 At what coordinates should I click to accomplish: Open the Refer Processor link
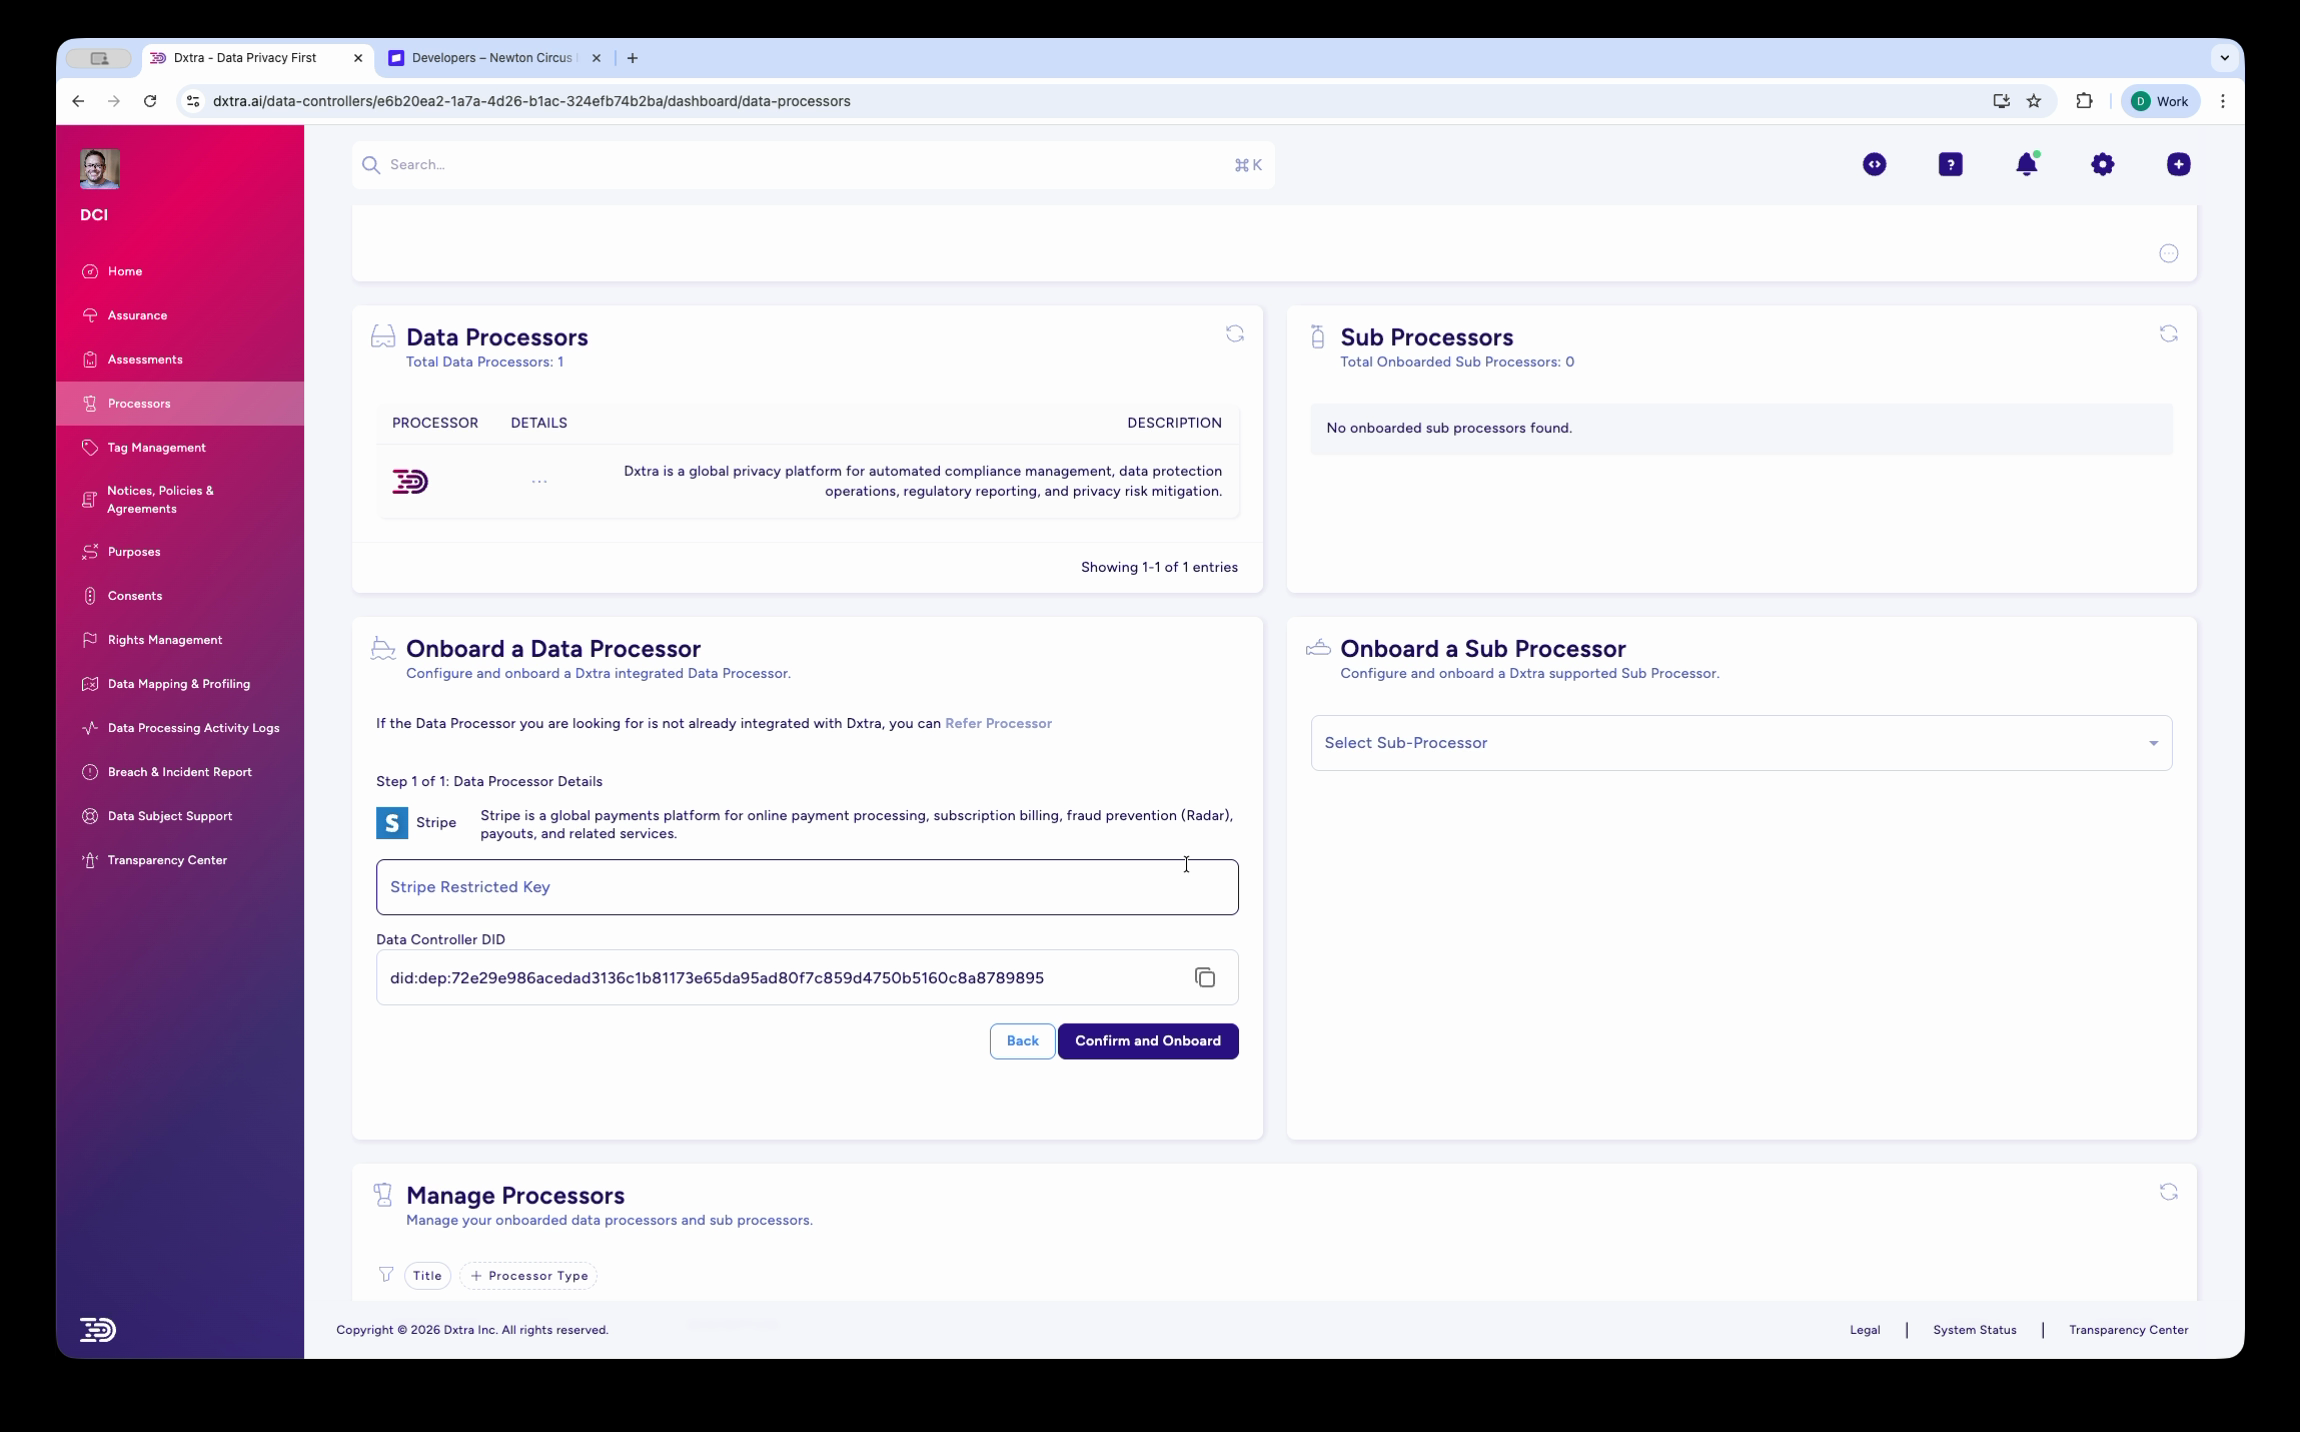click(x=997, y=722)
